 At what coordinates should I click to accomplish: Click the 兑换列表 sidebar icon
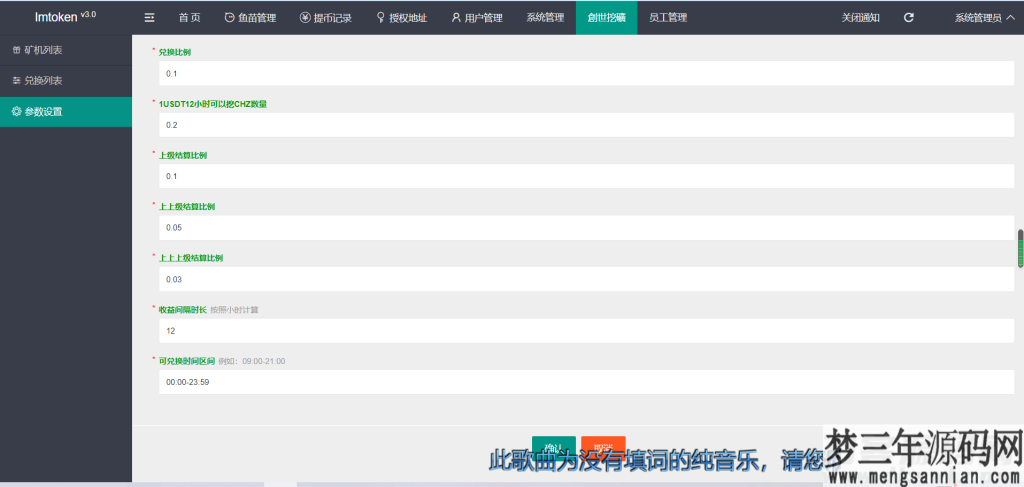17,81
